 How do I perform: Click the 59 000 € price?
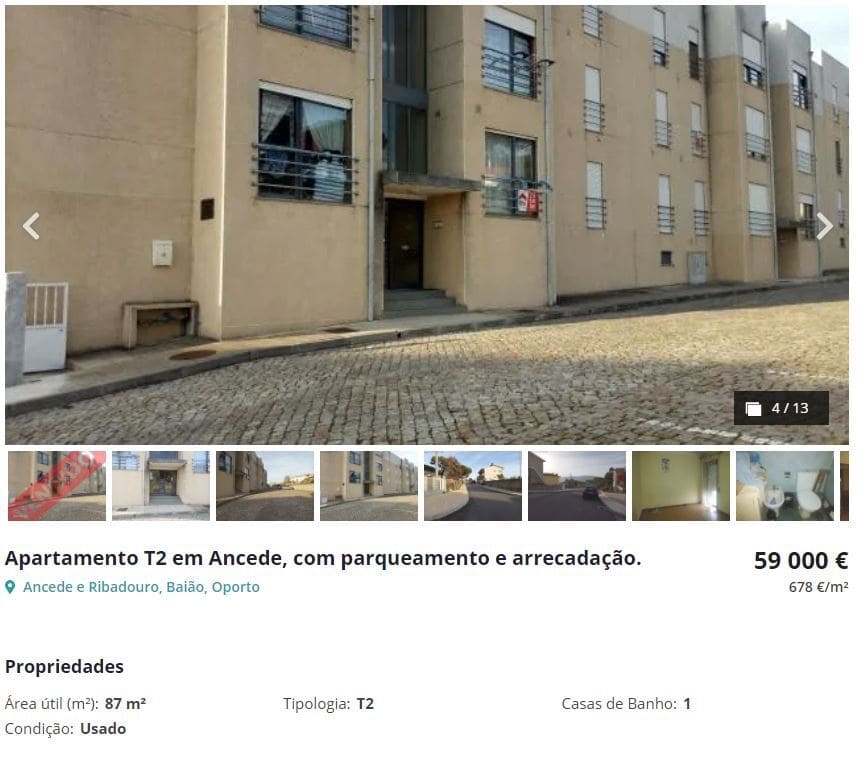pos(801,560)
